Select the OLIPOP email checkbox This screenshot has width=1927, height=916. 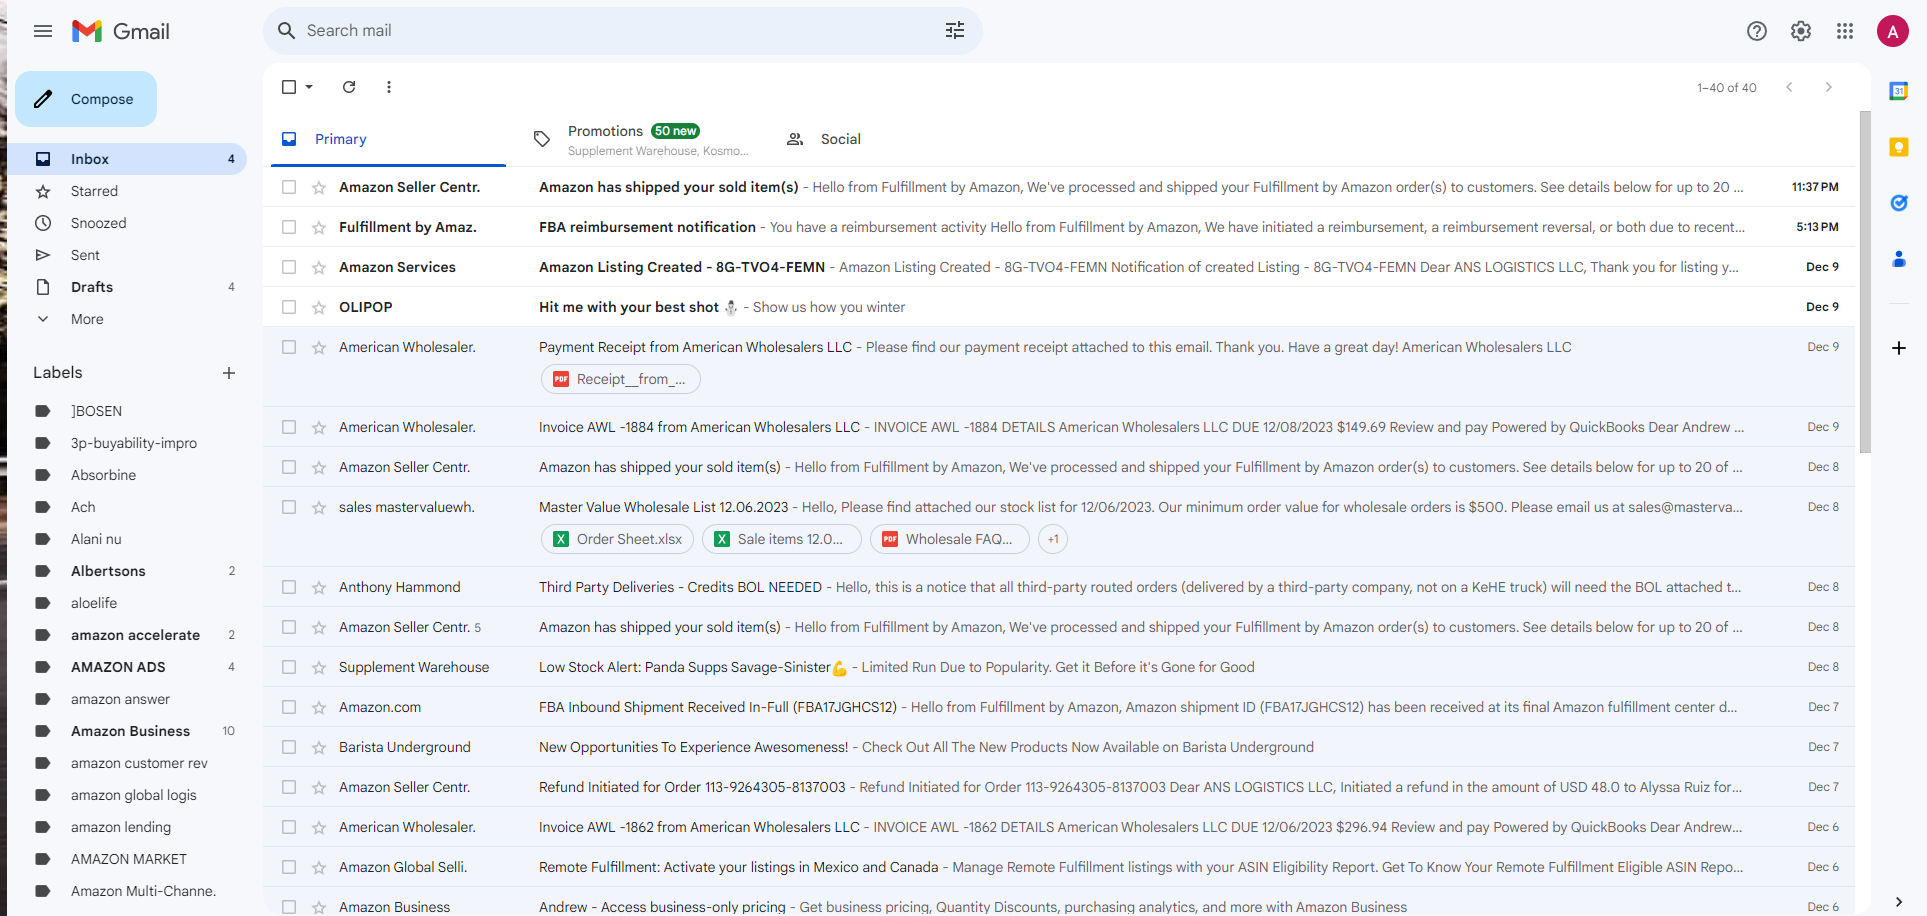[x=289, y=307]
